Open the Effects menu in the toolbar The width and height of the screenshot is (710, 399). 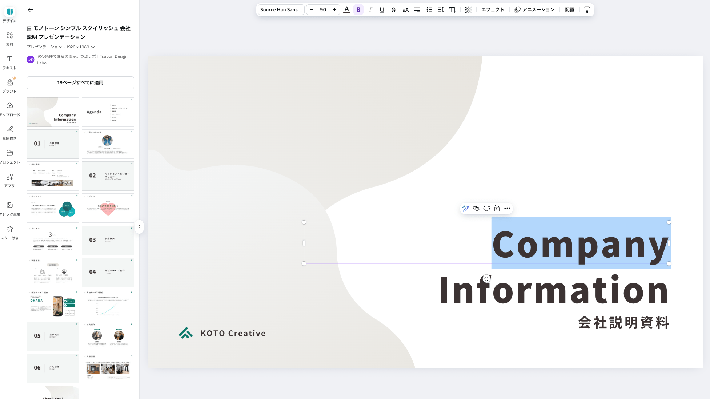coord(493,10)
